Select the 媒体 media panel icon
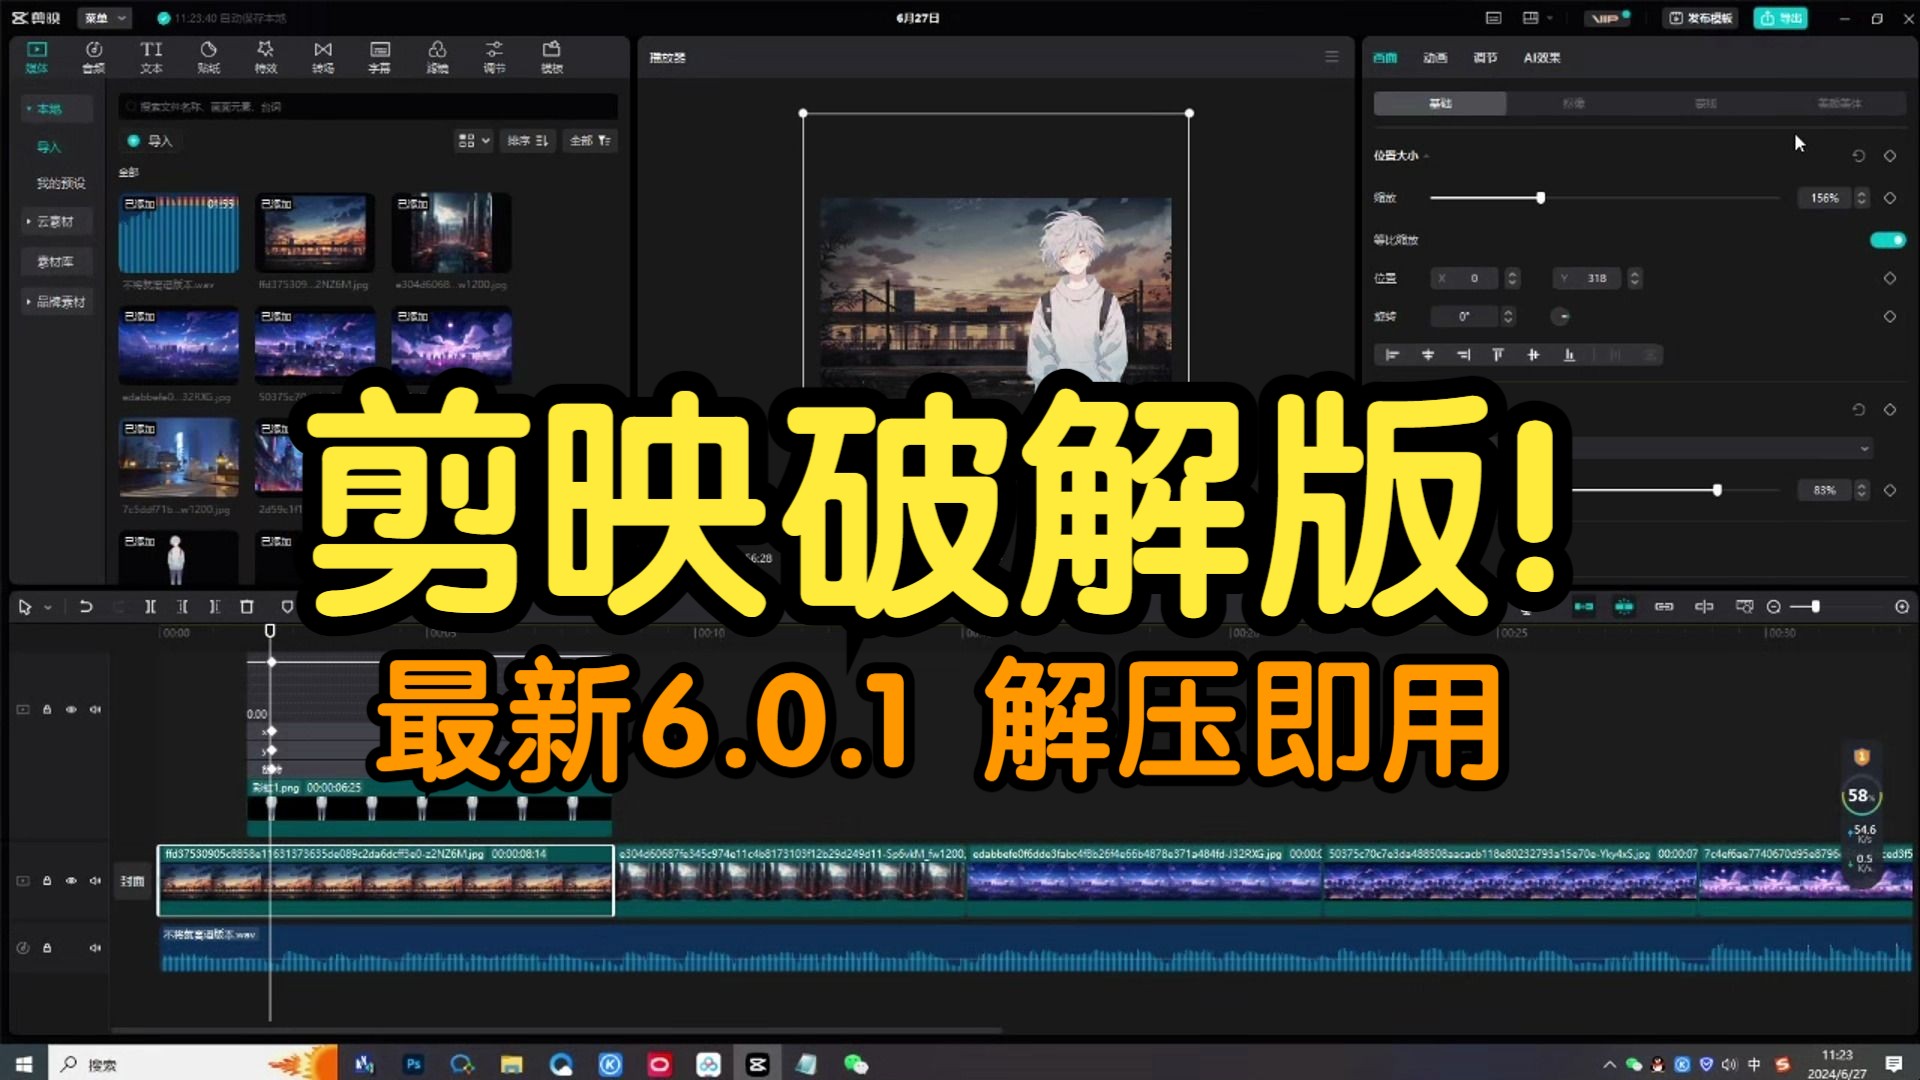 [x=37, y=57]
